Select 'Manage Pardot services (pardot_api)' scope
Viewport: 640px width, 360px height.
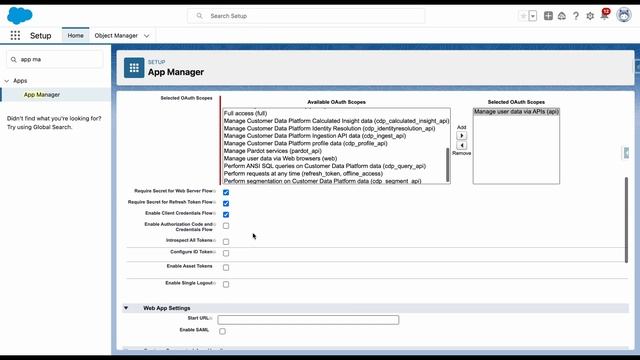[273, 151]
